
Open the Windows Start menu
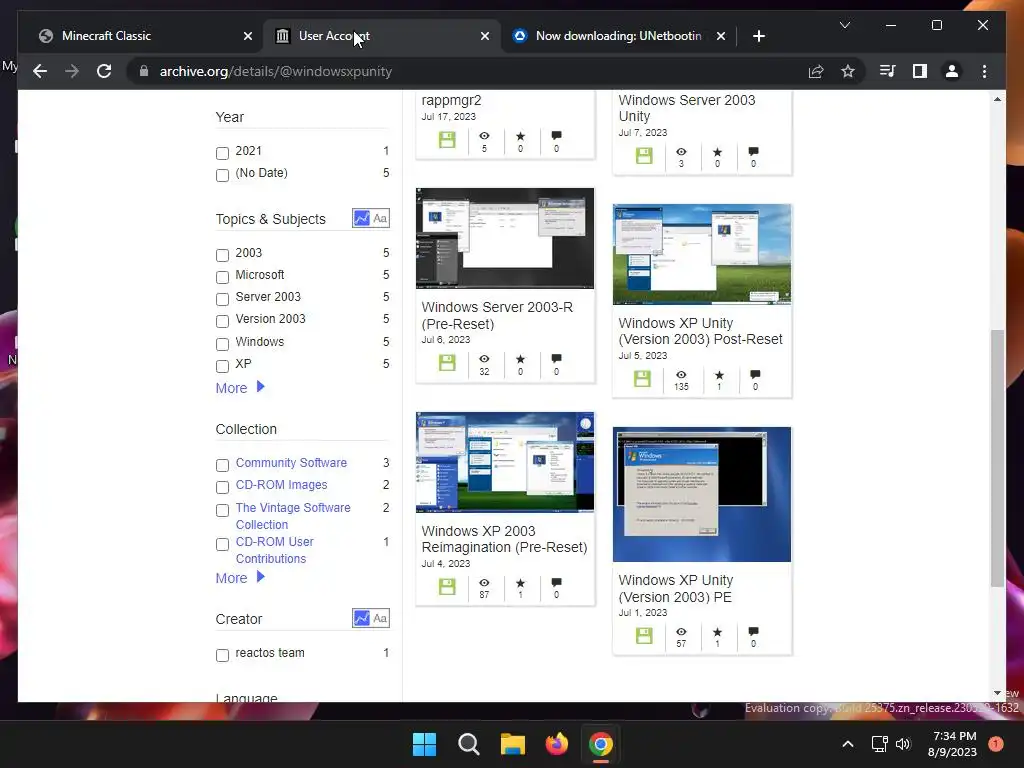pyautogui.click(x=424, y=744)
